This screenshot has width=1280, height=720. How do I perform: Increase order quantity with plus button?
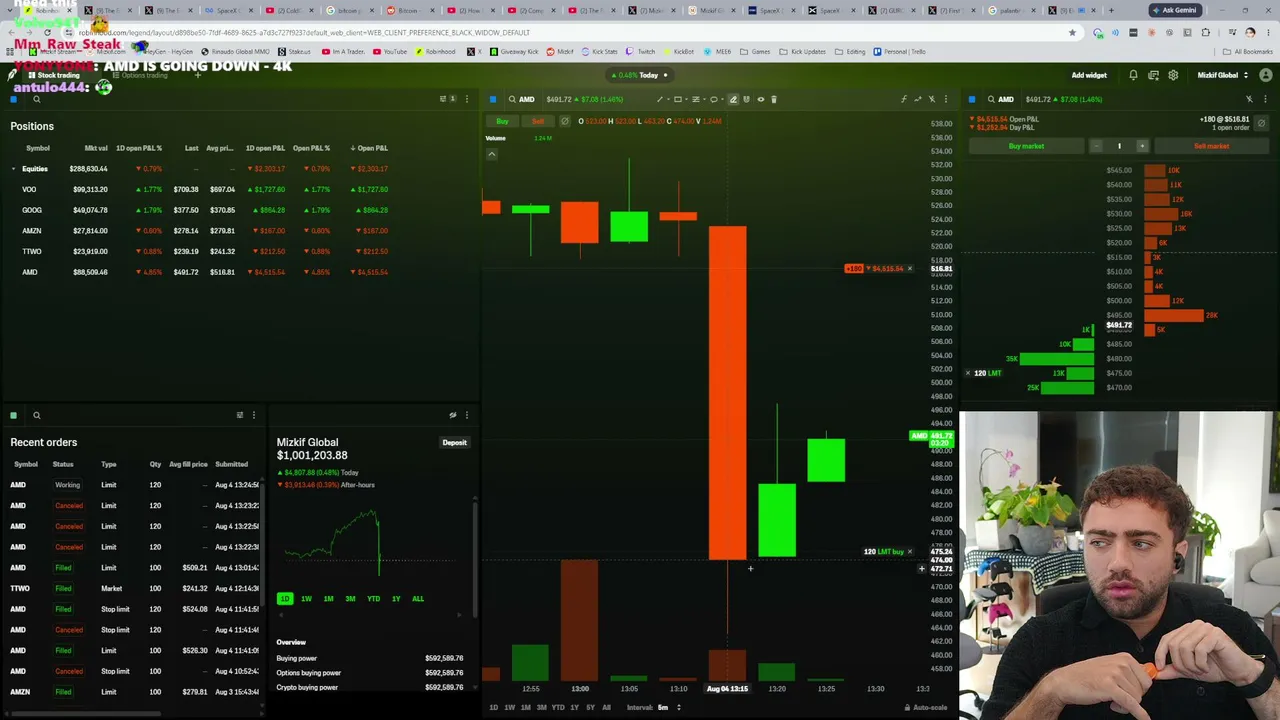(x=1142, y=146)
